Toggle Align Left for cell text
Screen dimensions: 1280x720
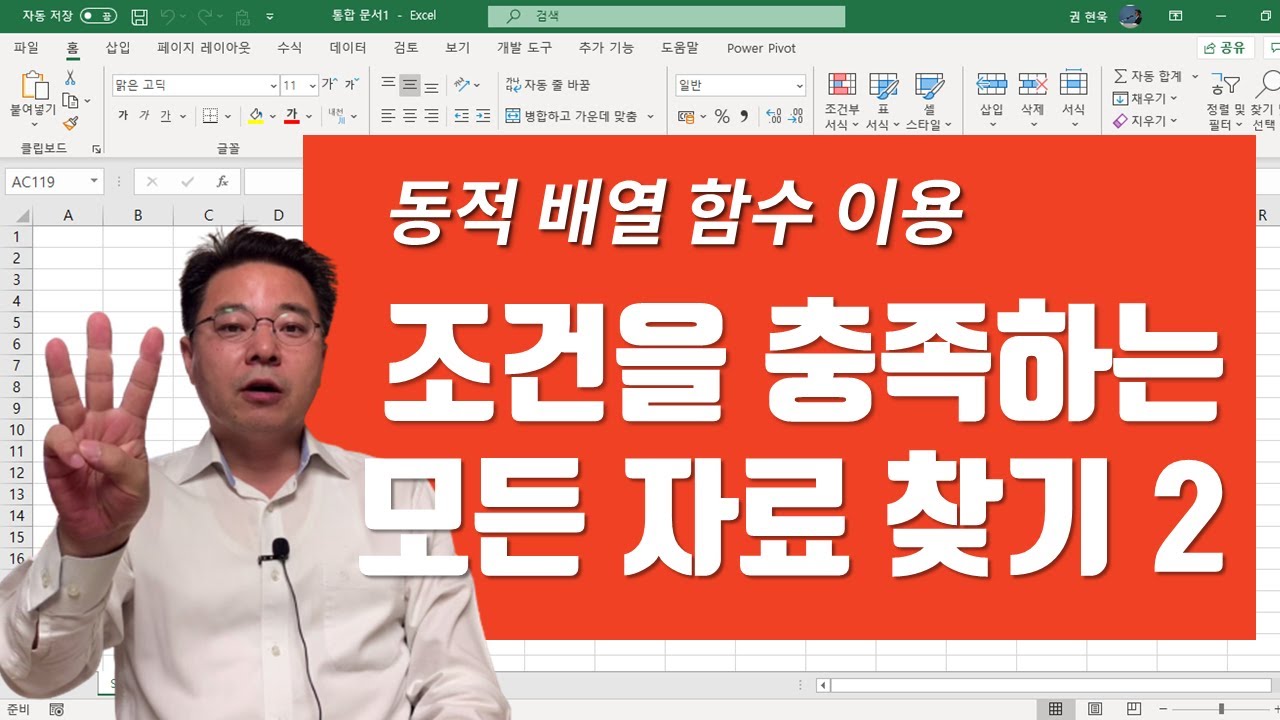[388, 116]
